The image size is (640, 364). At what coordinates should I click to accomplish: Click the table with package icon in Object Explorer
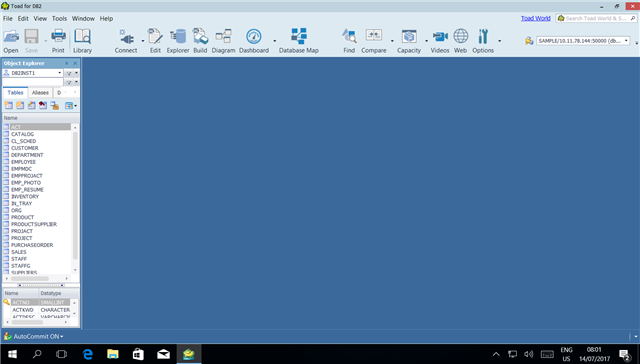[55, 106]
